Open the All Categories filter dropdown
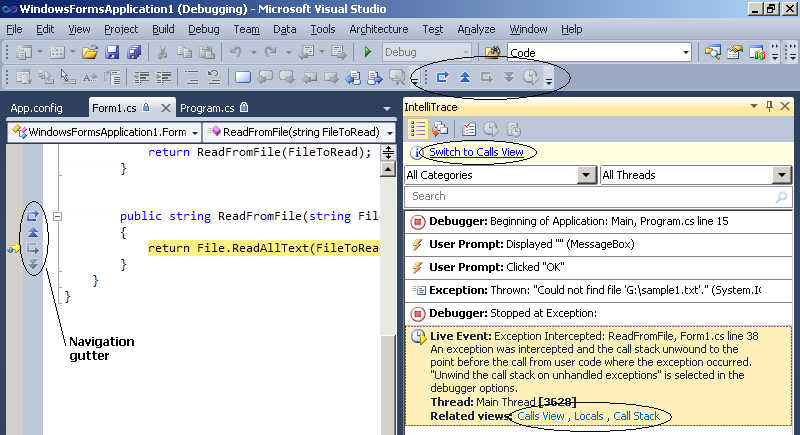 coord(586,175)
